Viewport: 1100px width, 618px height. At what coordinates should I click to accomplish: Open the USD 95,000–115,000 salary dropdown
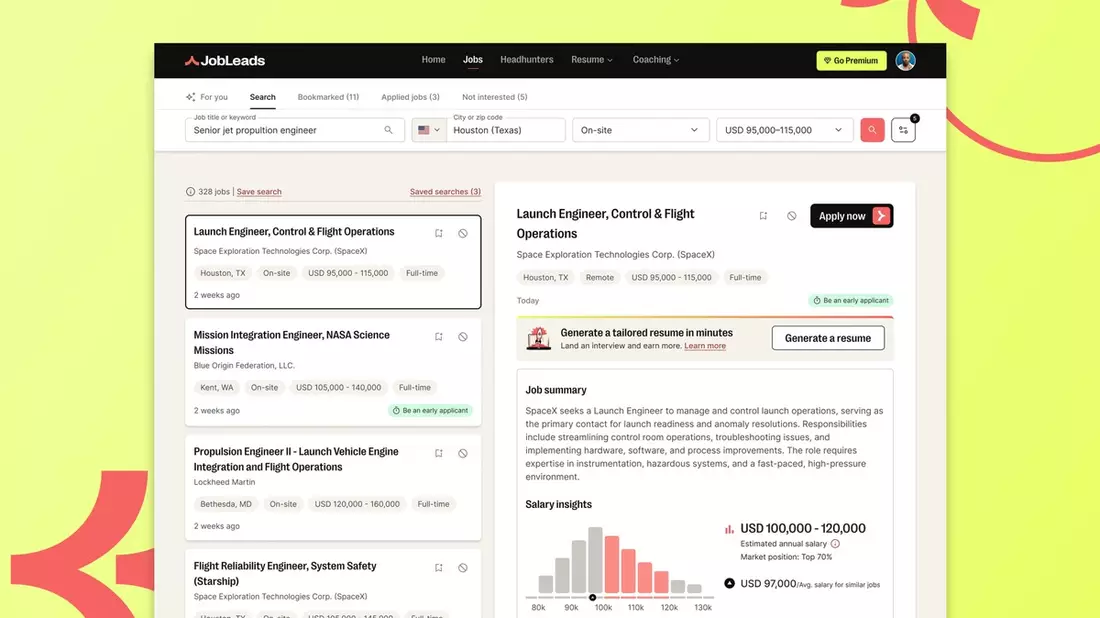(x=784, y=130)
